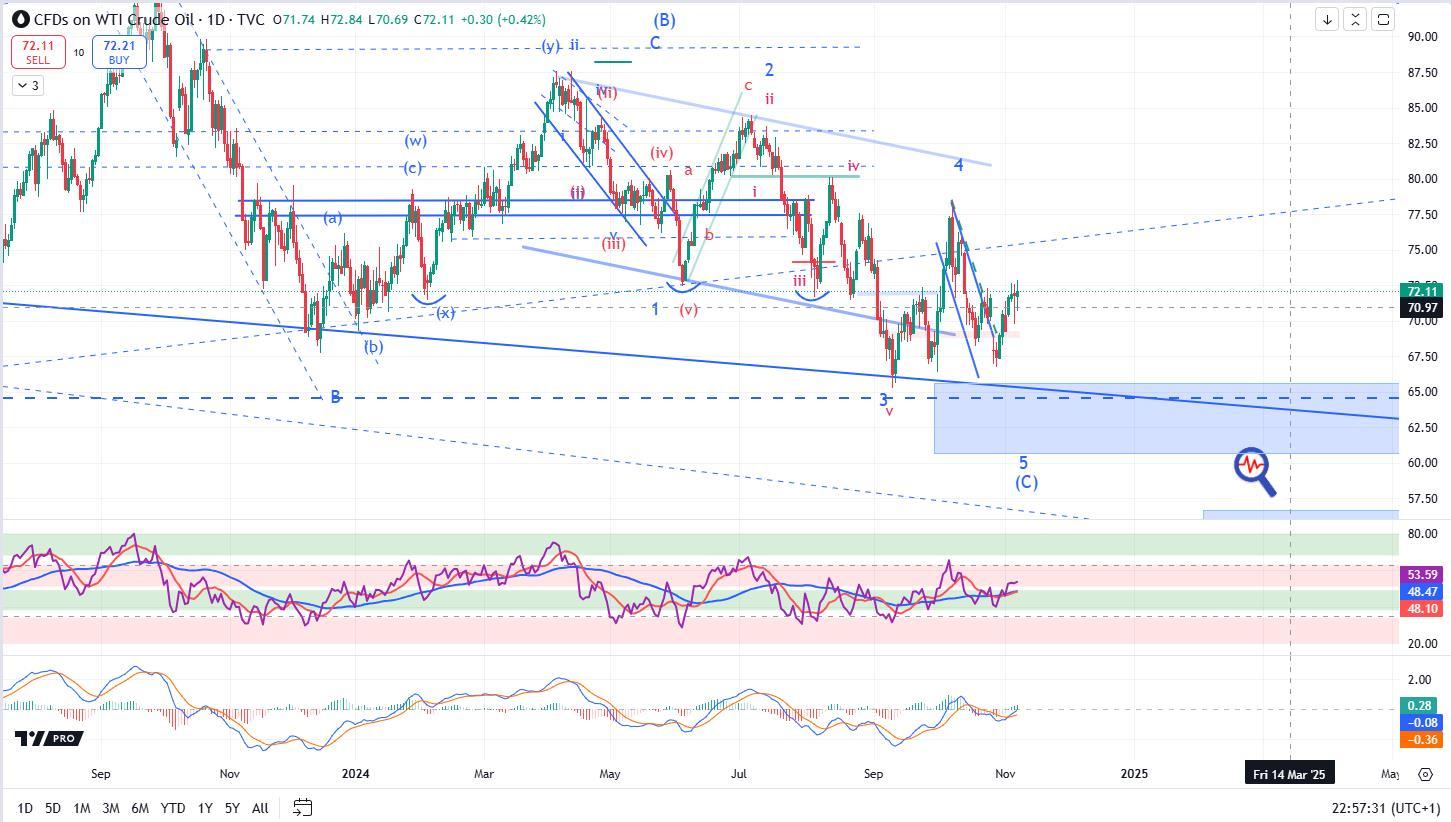Select the 5Y time range
The image size is (1451, 822).
pyautogui.click(x=232, y=807)
